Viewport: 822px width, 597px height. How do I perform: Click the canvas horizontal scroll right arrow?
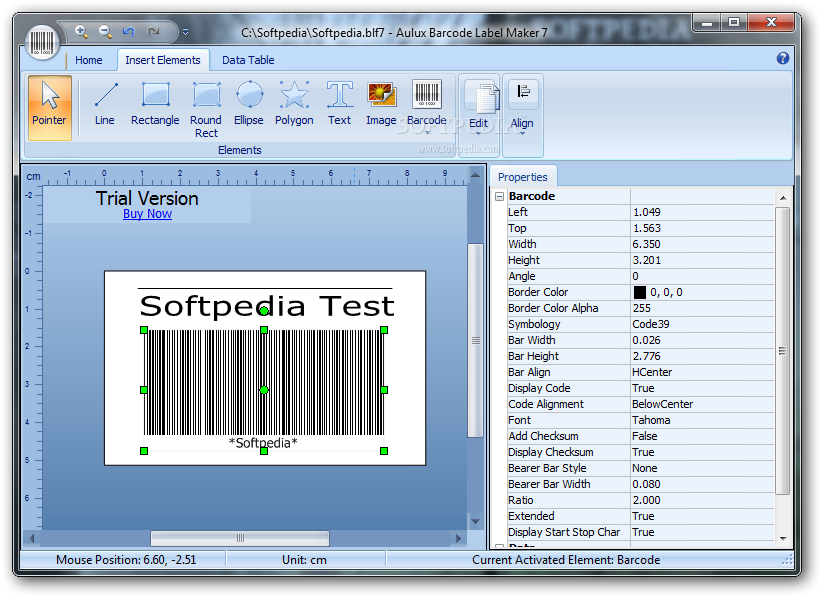pos(459,538)
